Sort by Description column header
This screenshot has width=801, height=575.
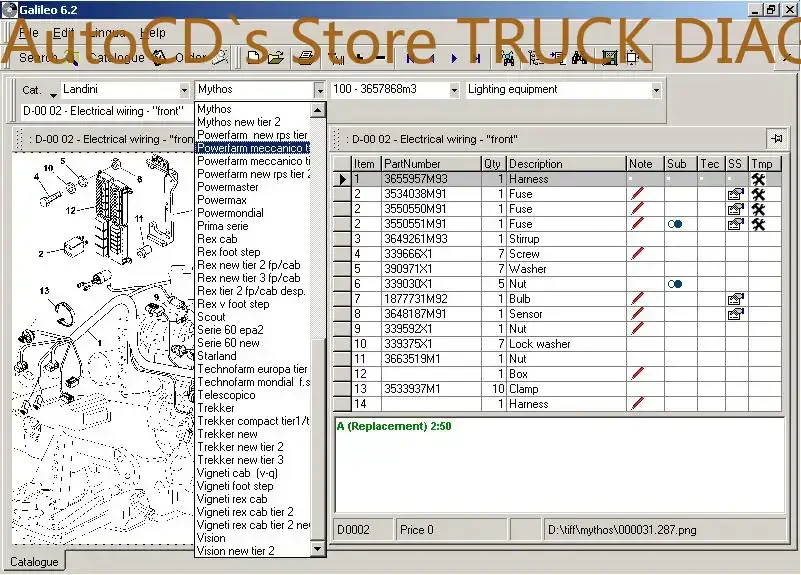click(x=566, y=164)
